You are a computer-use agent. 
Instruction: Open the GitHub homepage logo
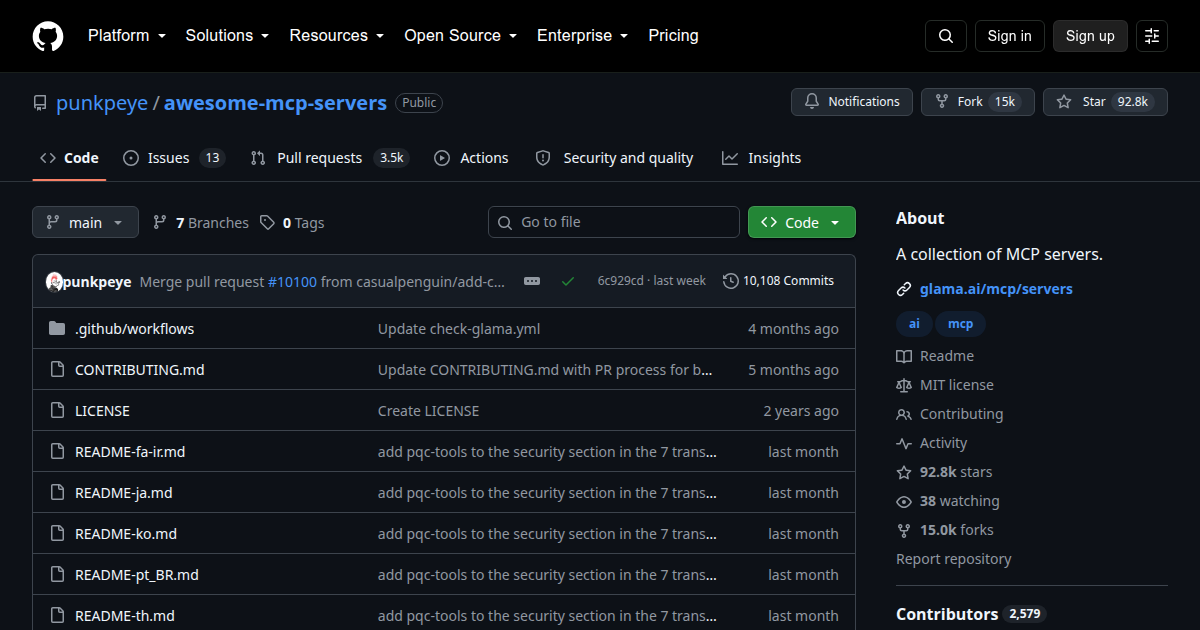click(x=48, y=36)
